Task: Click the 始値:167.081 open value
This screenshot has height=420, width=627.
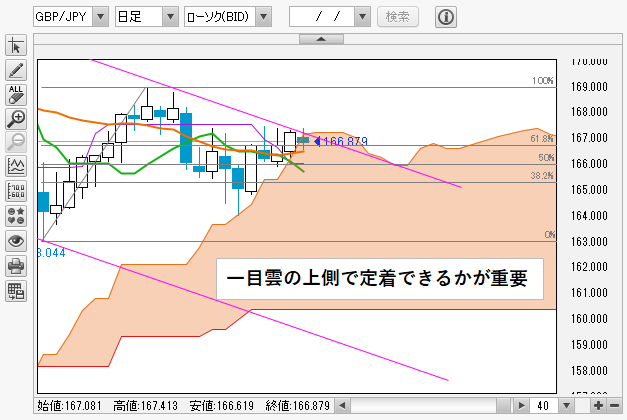Action: click(70, 406)
